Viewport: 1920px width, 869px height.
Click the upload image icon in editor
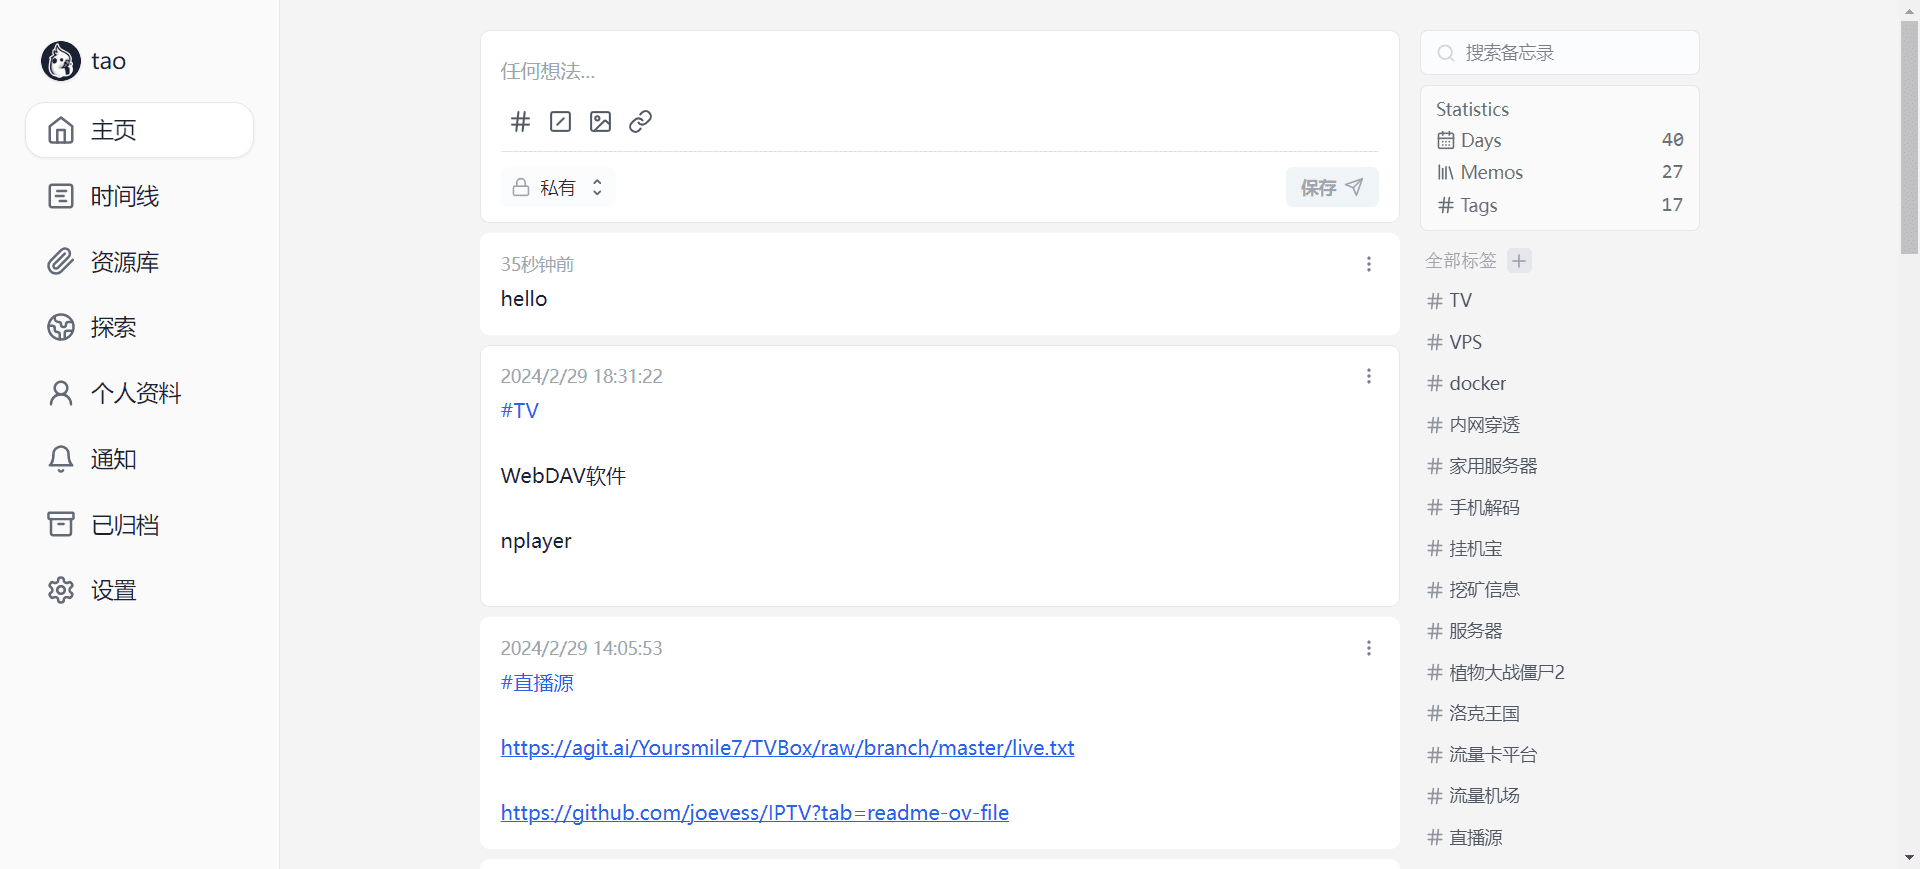[600, 122]
